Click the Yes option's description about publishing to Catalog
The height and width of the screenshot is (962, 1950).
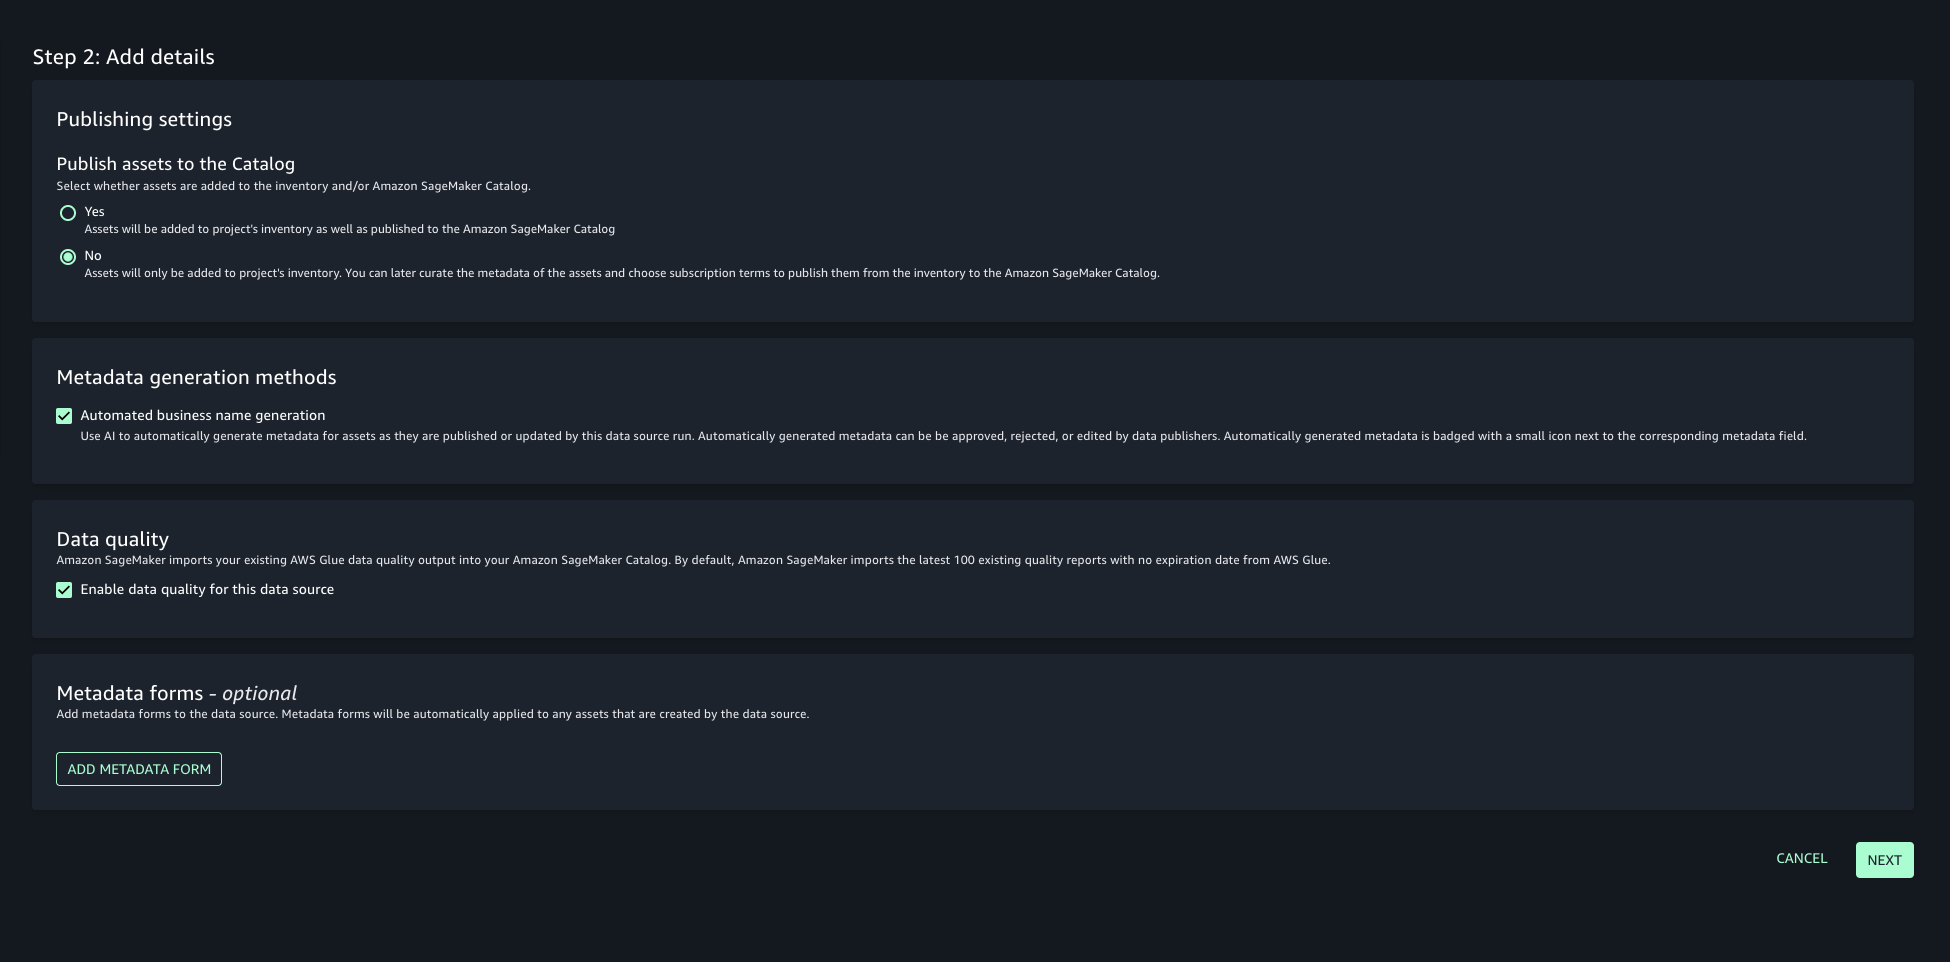[349, 229]
